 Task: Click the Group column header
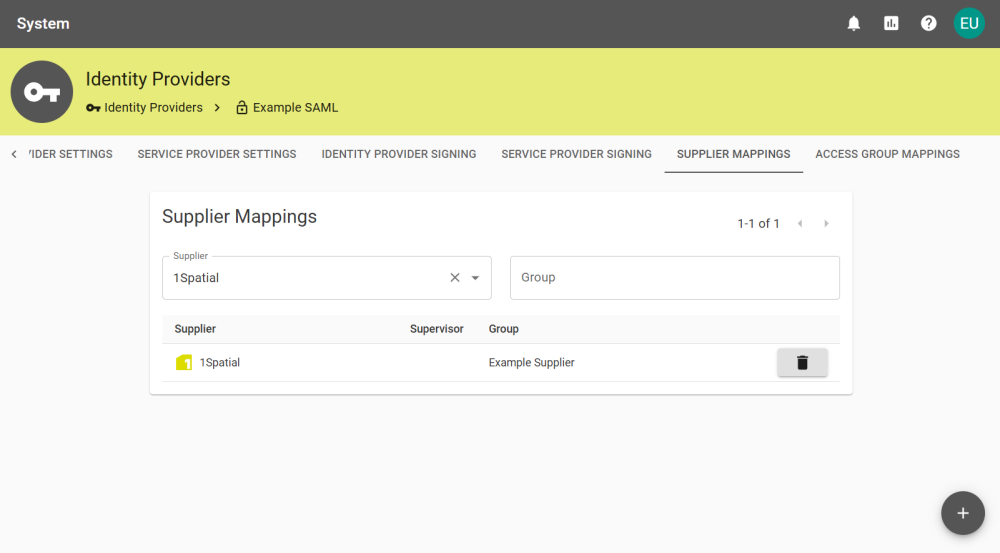coord(503,329)
